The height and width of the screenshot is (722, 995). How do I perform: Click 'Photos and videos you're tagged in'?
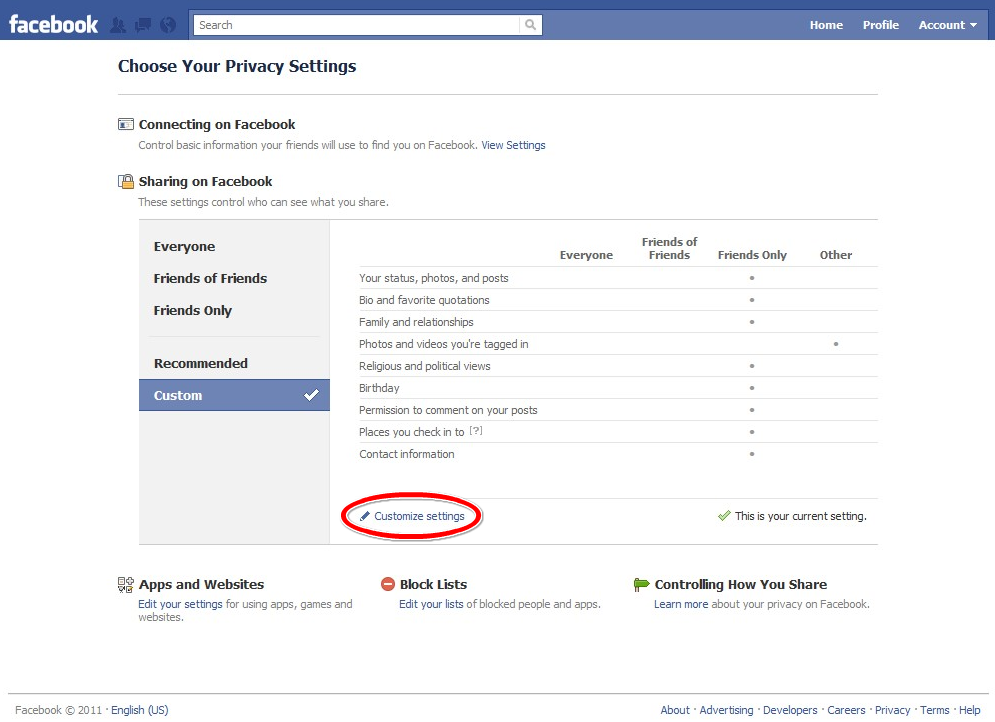[x=444, y=344]
